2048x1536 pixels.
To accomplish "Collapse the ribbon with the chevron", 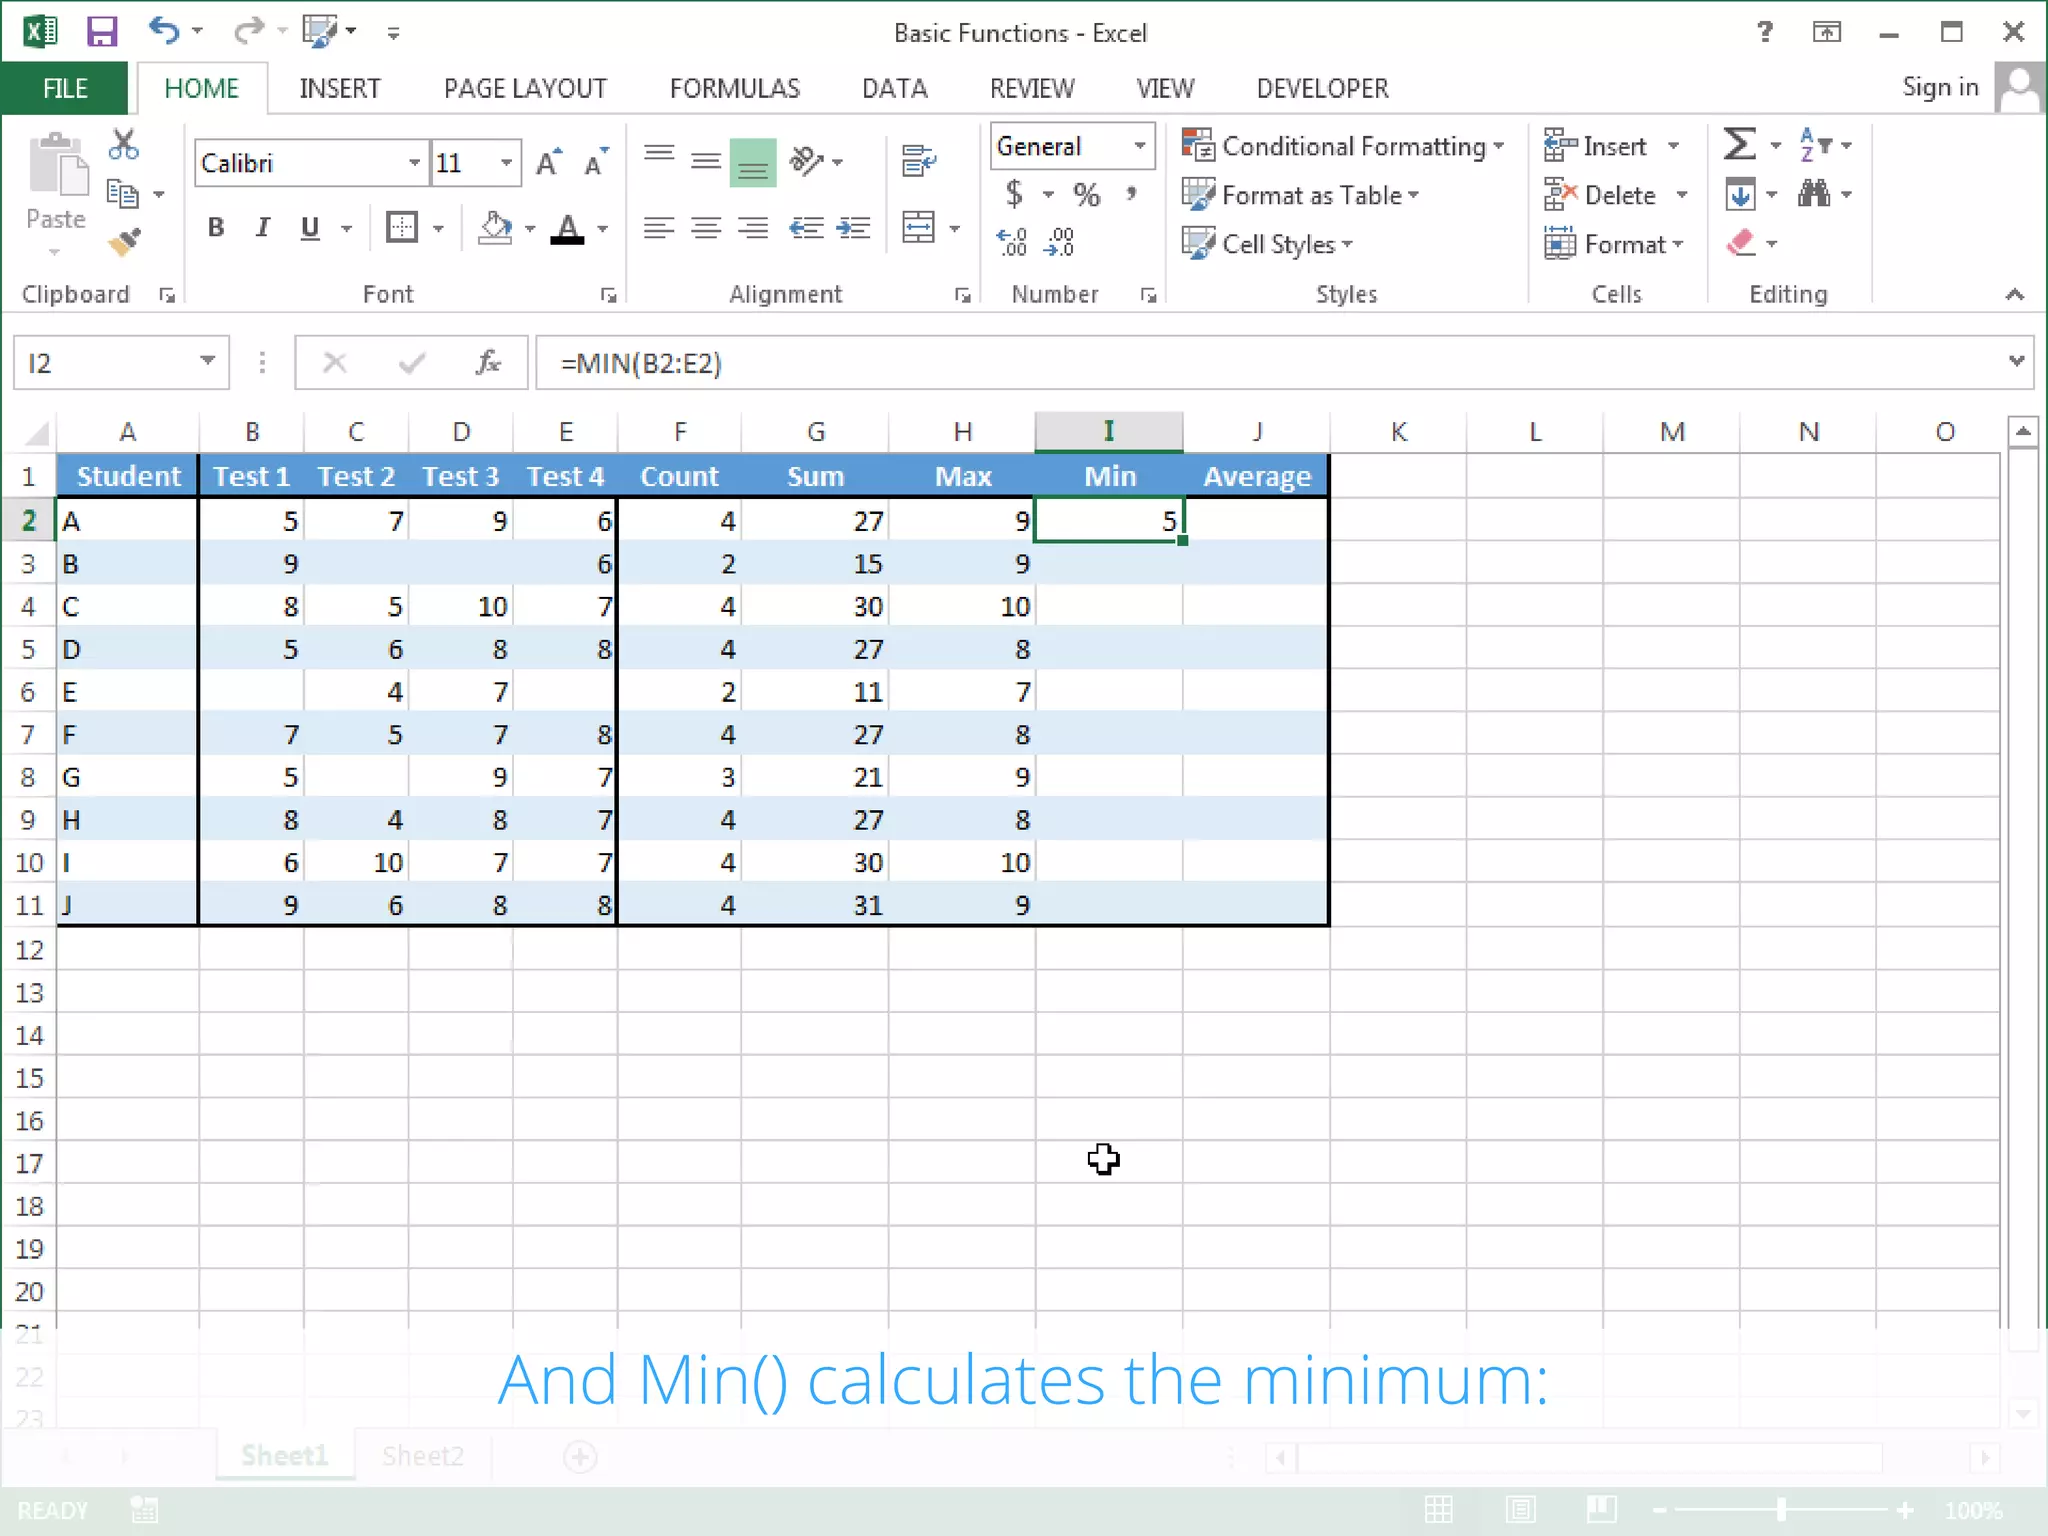I will [x=2014, y=294].
